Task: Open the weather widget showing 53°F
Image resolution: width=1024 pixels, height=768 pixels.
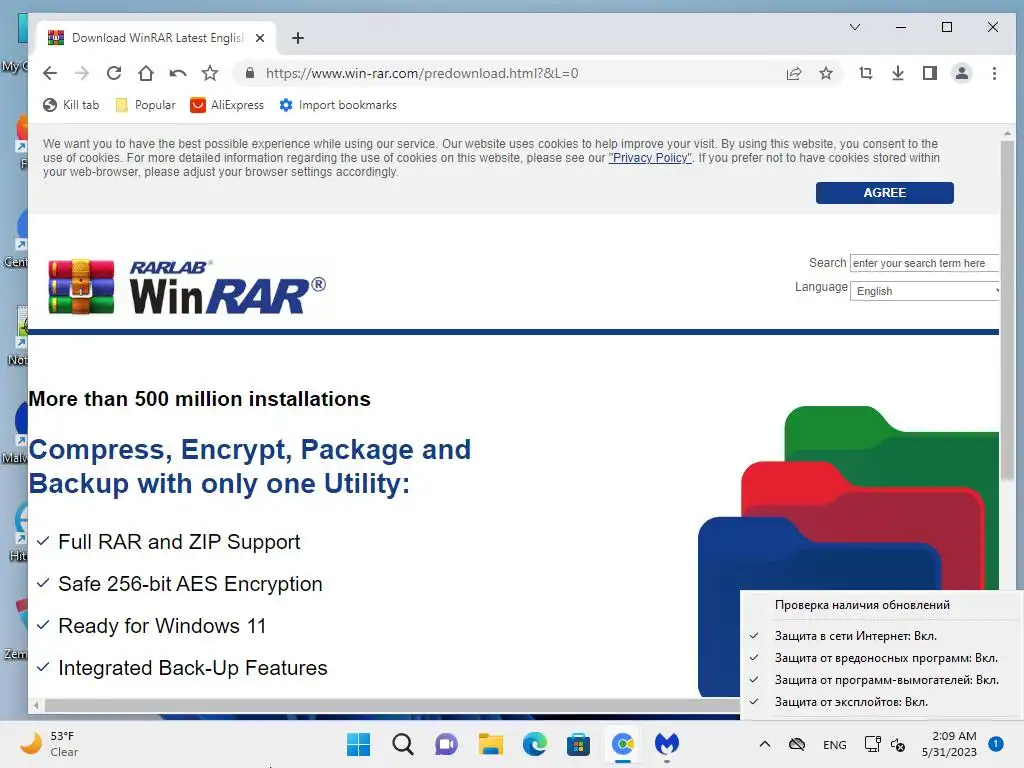Action: pyautogui.click(x=49, y=744)
